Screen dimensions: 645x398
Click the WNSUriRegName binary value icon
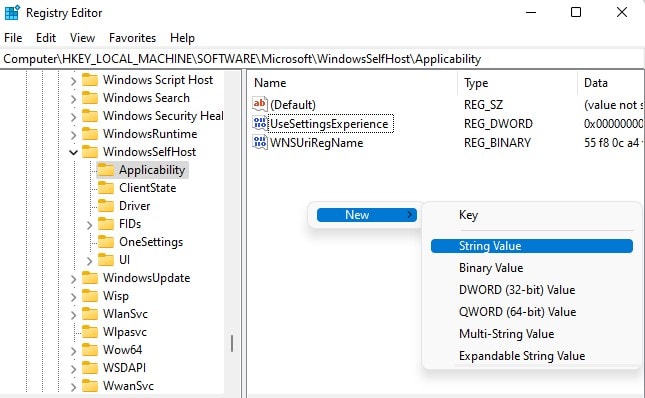(x=260, y=142)
